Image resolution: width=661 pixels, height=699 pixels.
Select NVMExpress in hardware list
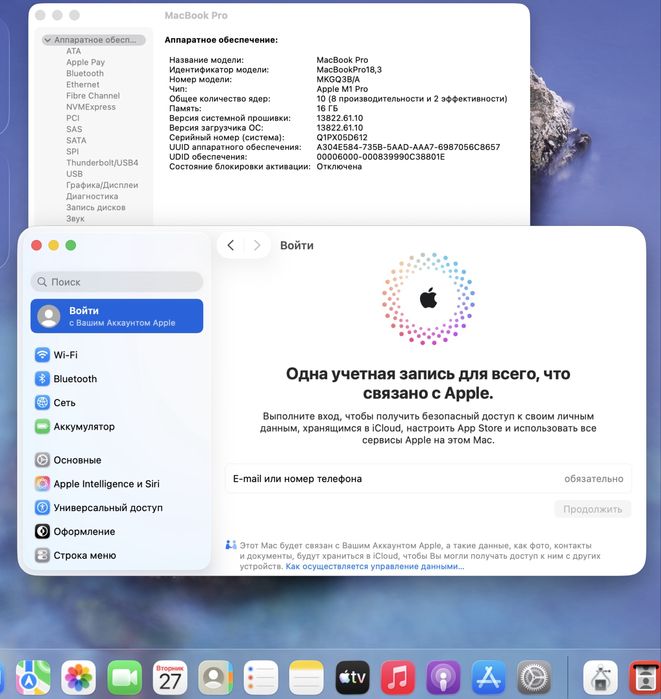90,107
